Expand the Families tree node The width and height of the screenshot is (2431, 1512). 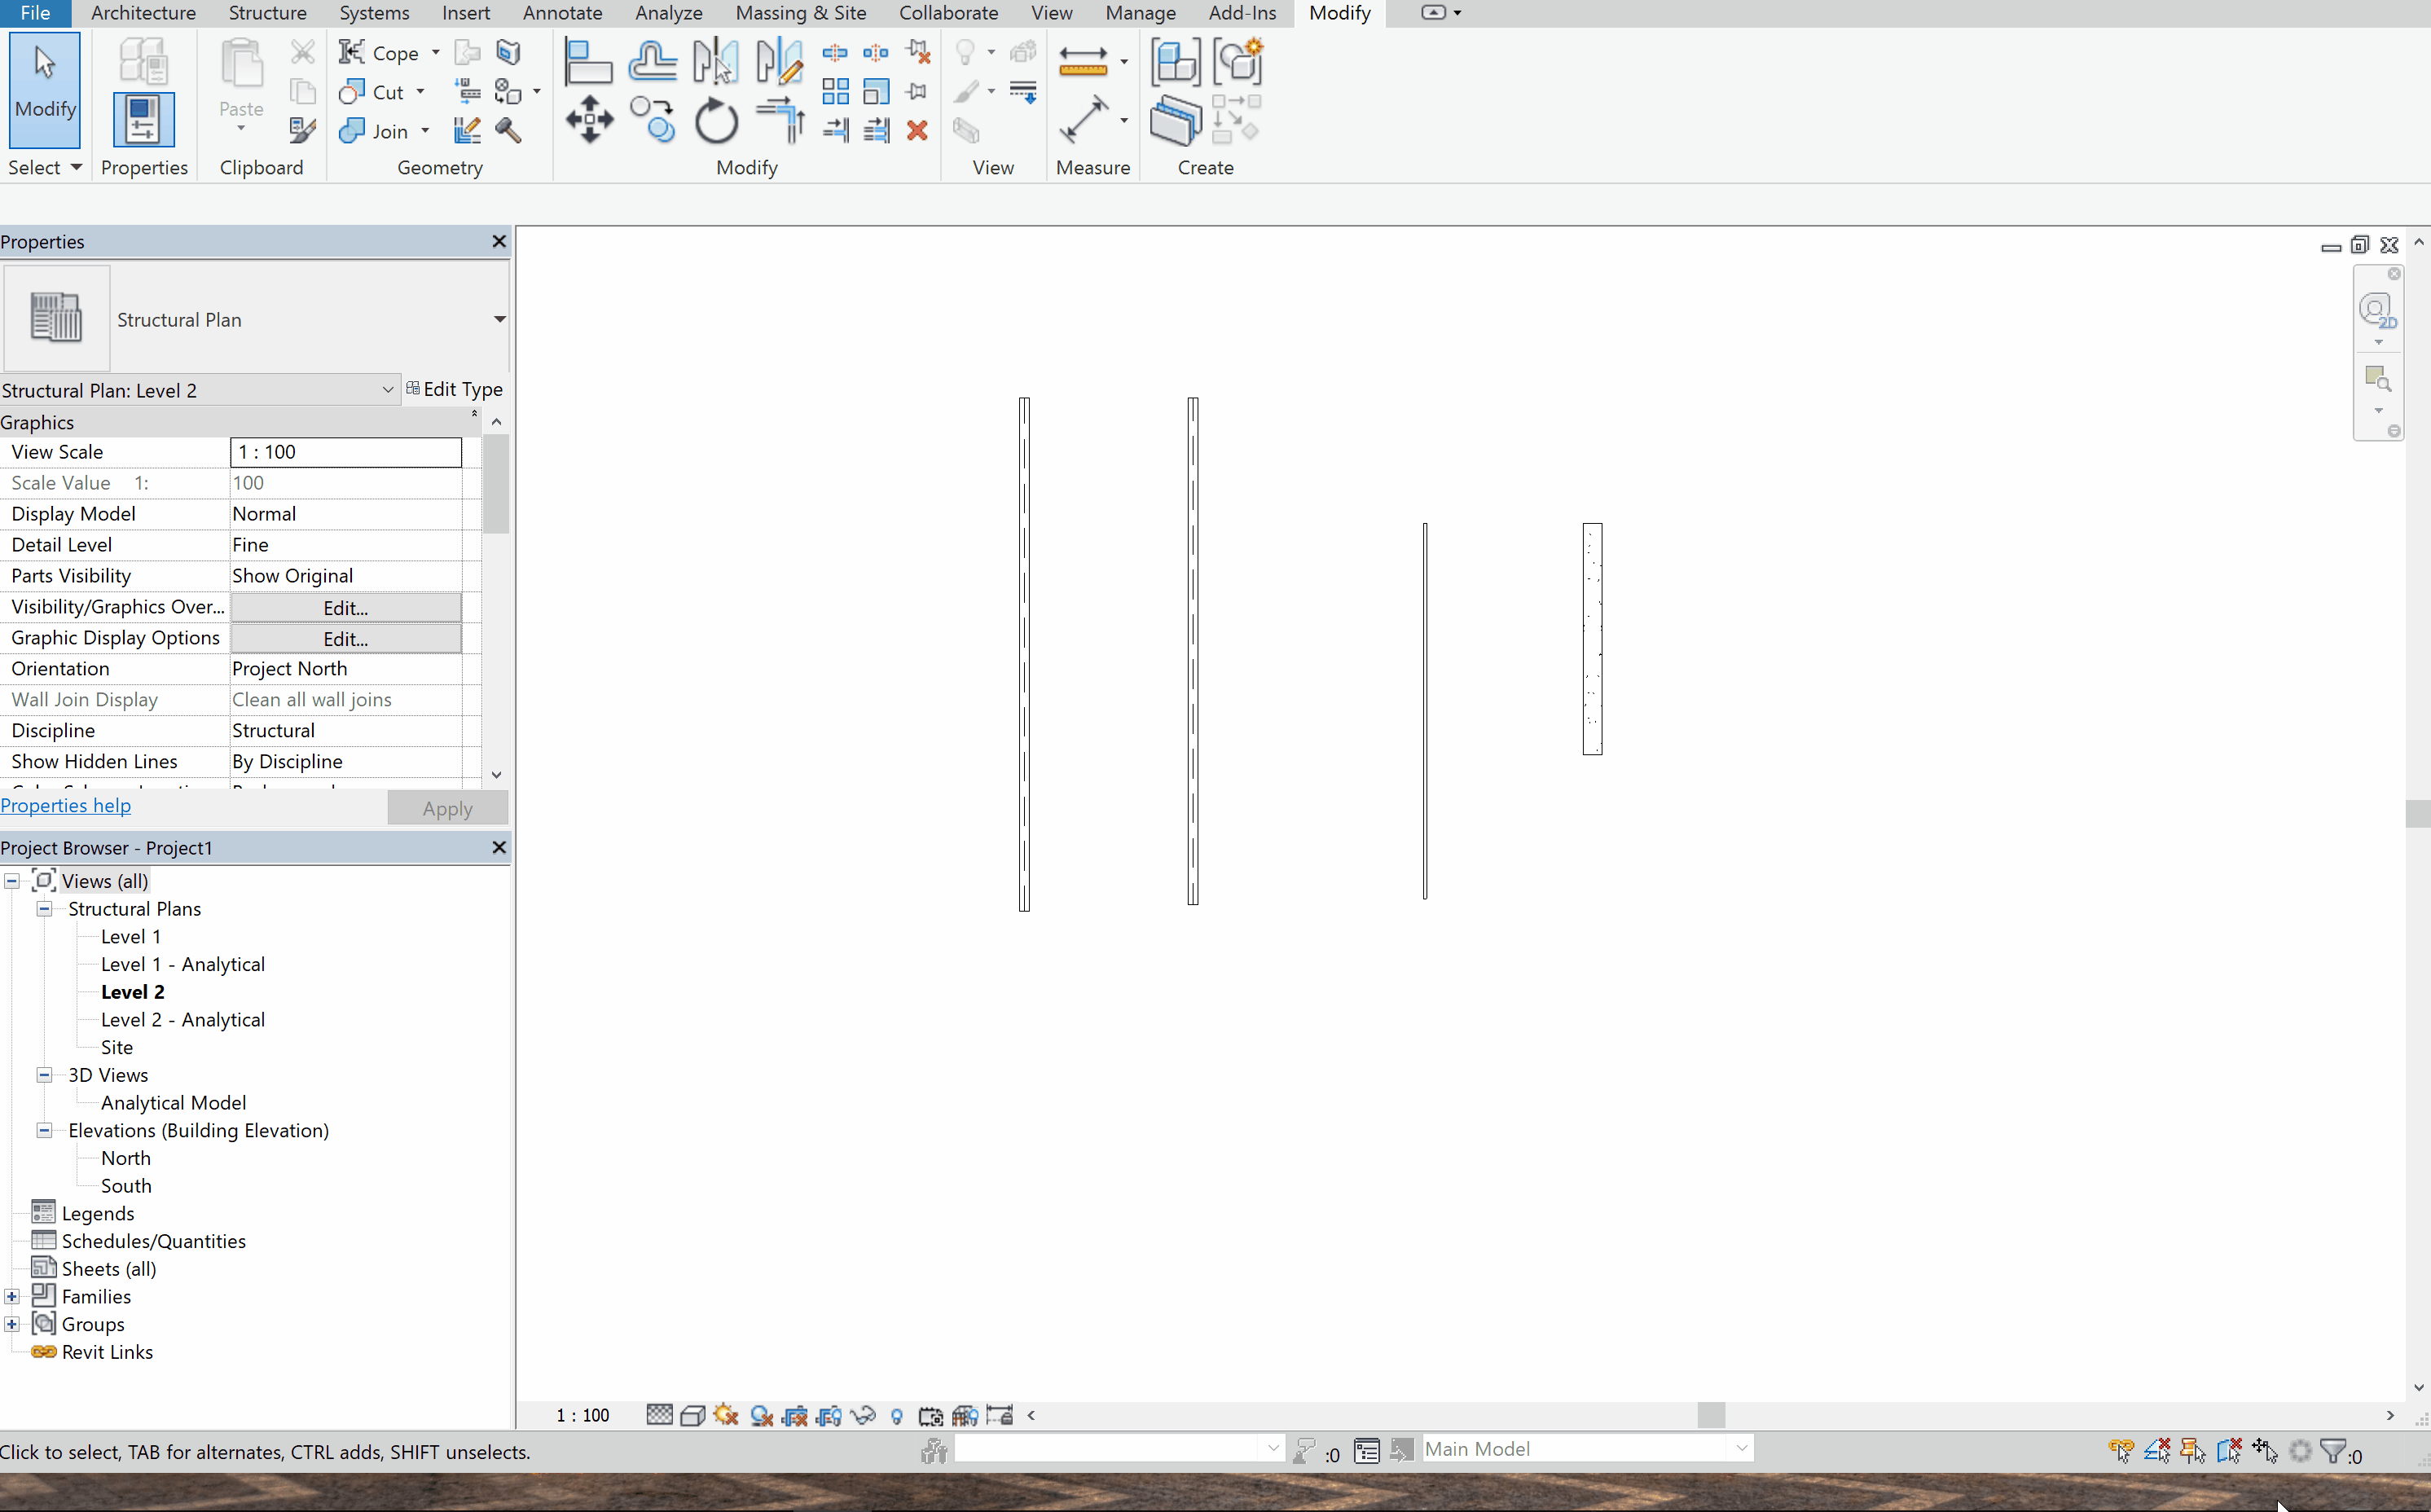[12, 1296]
